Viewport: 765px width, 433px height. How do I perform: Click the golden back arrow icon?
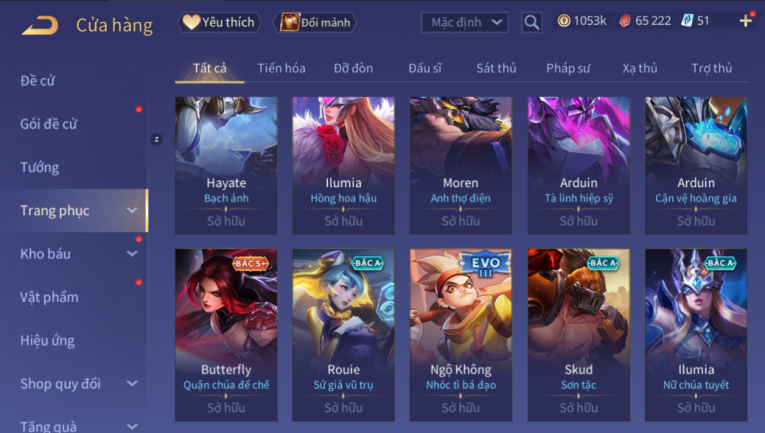point(40,25)
